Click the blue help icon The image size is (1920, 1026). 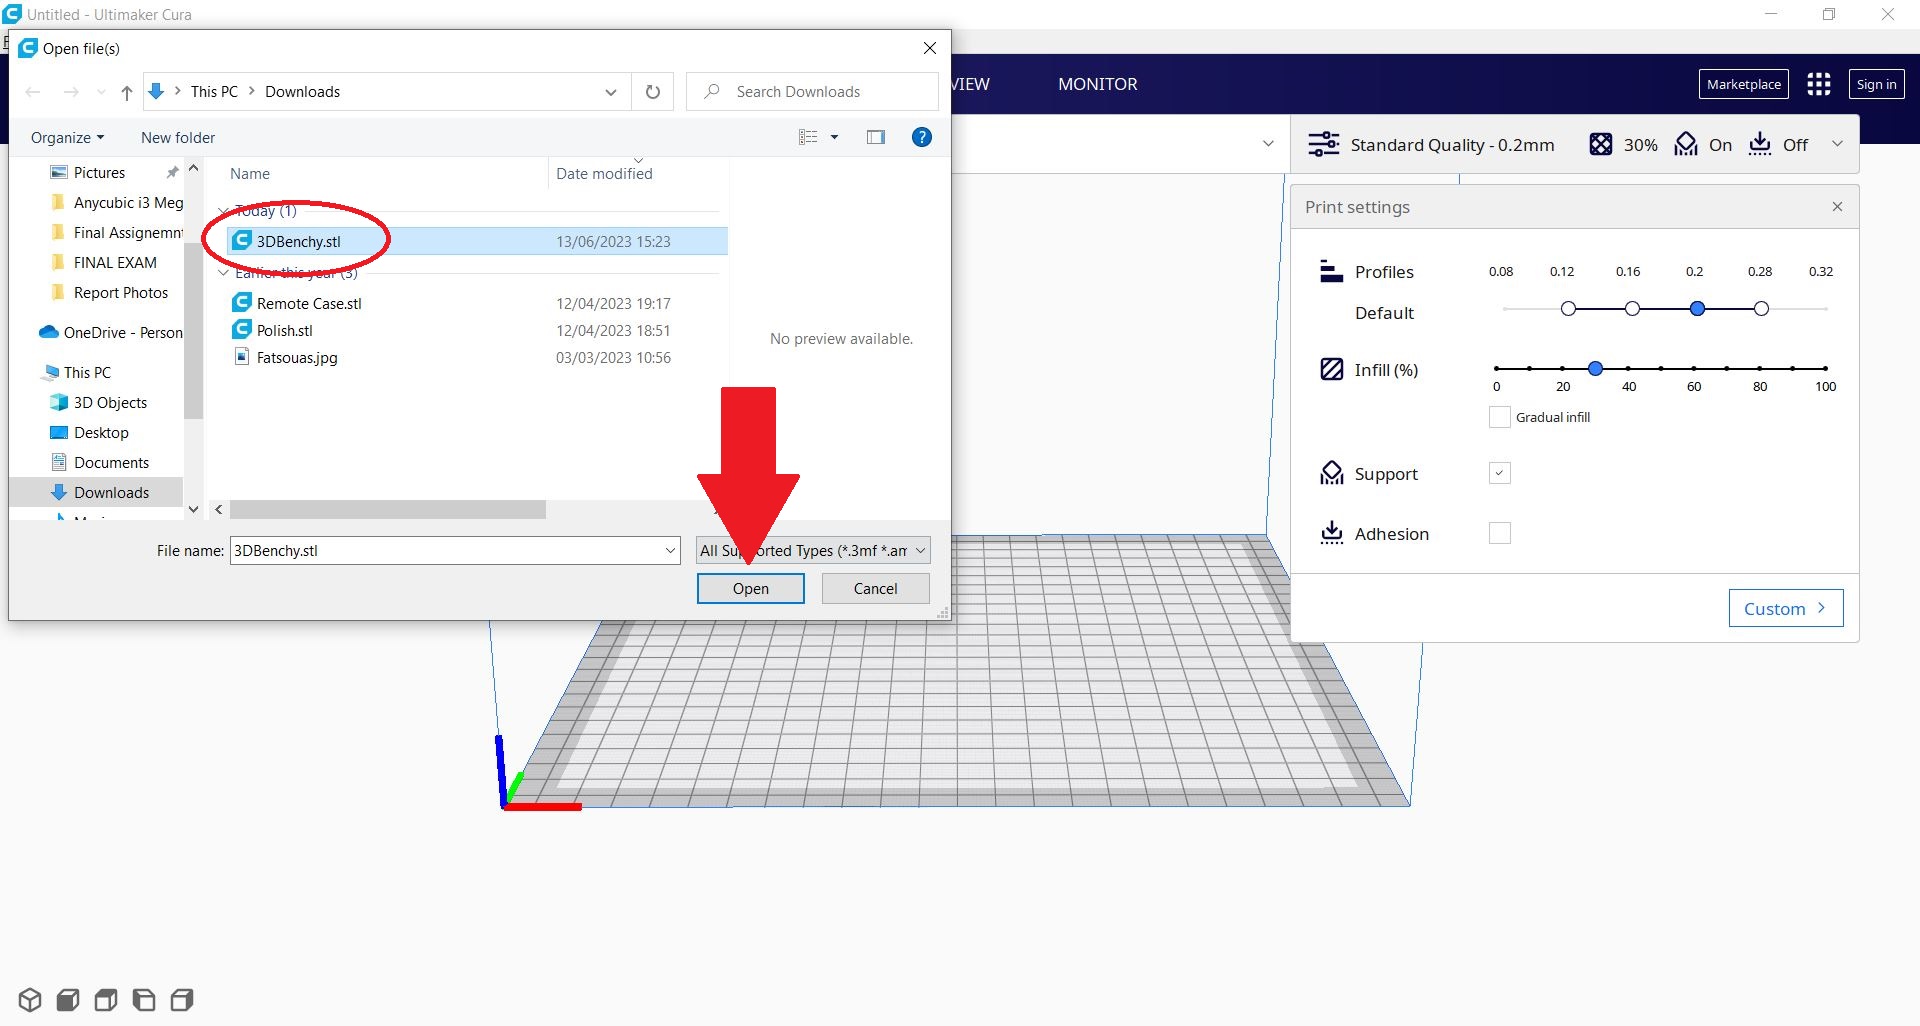point(922,138)
